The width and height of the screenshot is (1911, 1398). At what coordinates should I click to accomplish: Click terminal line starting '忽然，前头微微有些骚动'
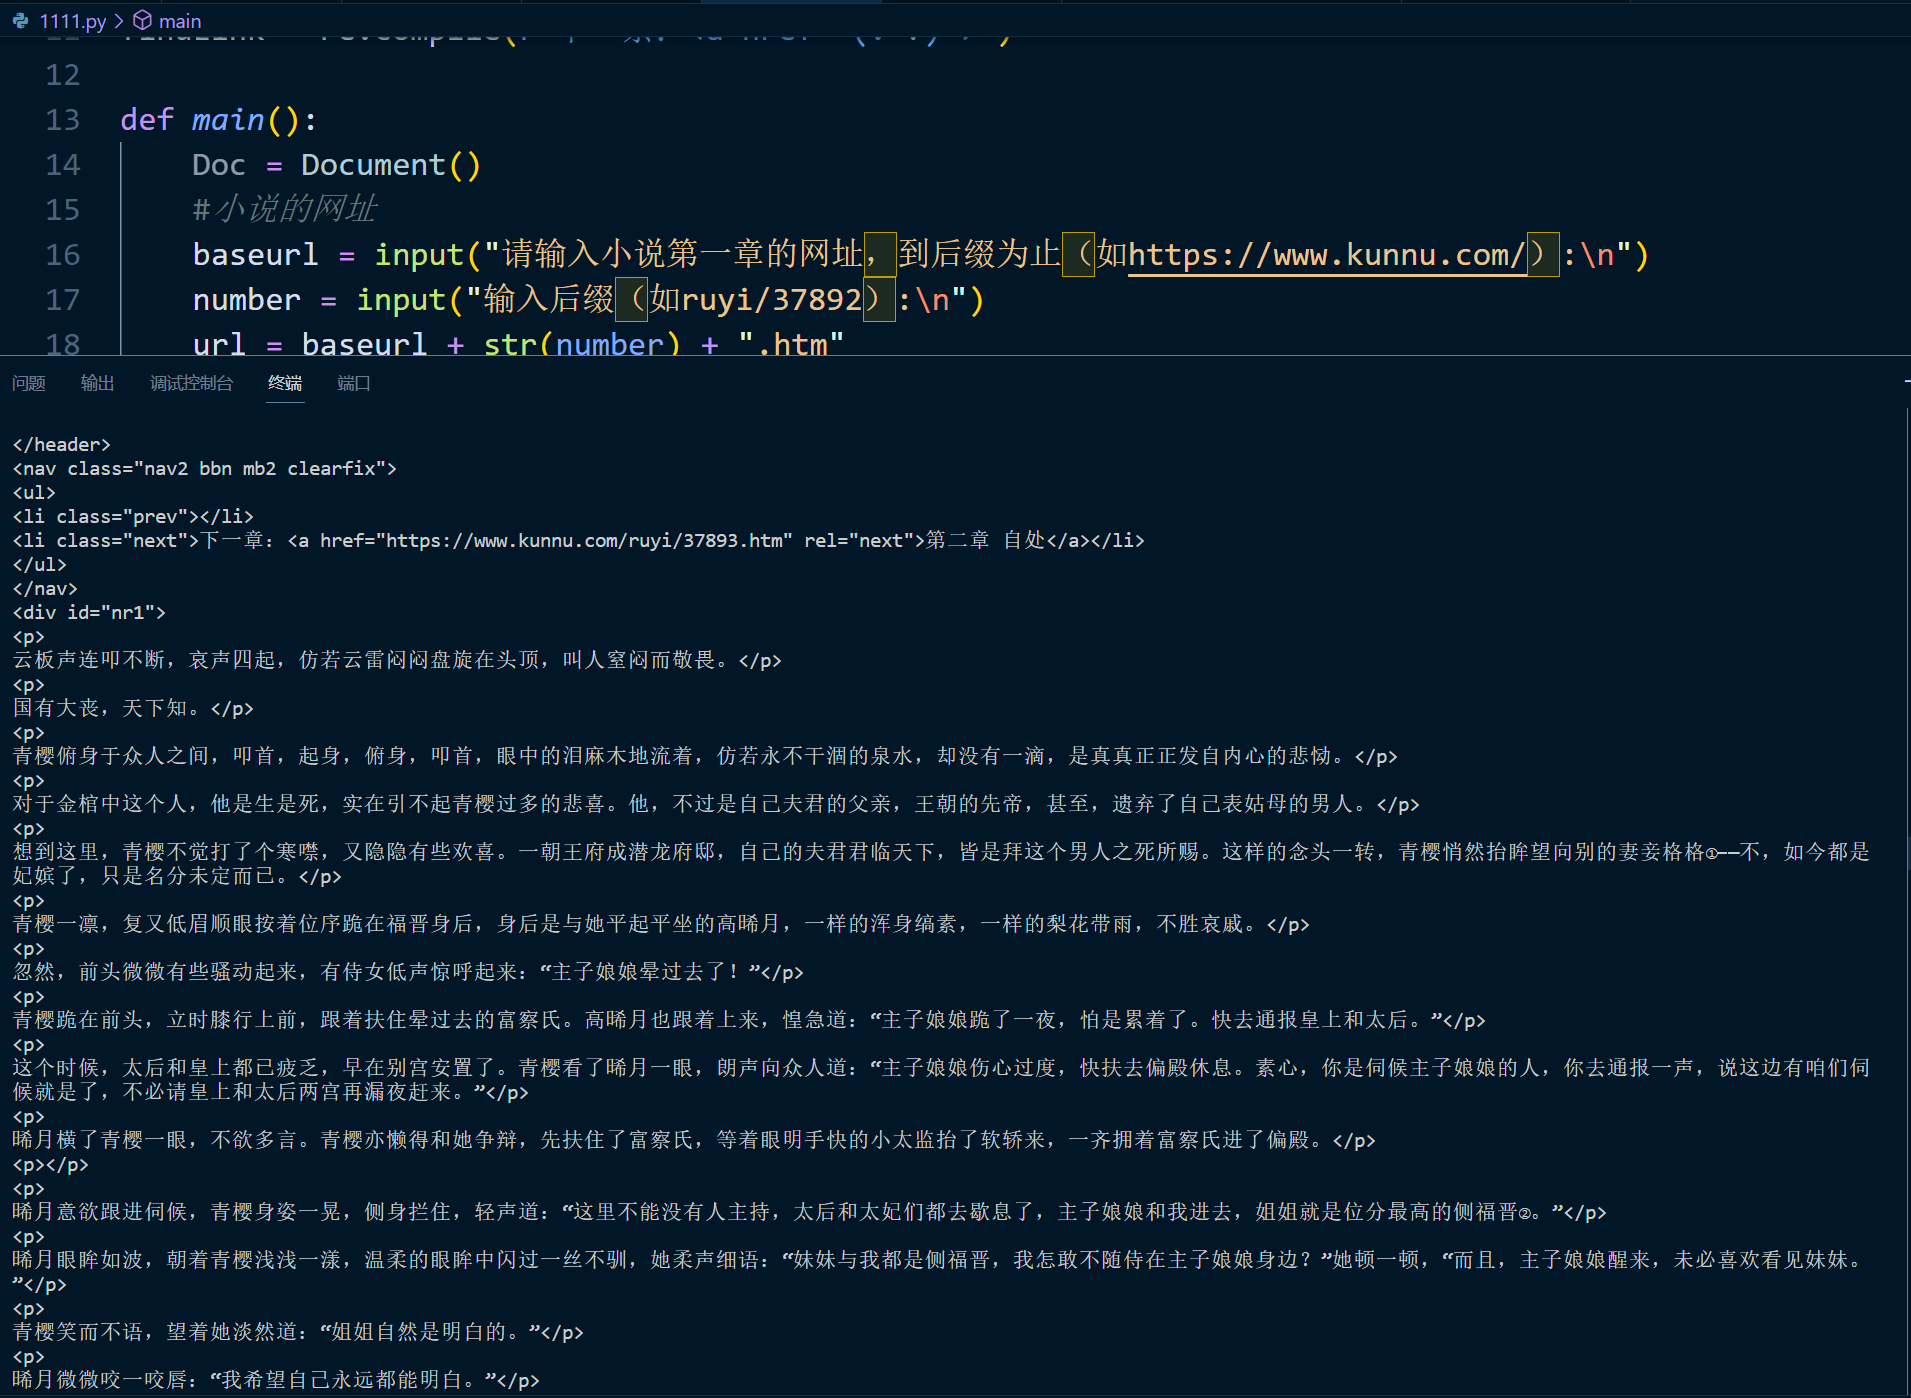[408, 972]
